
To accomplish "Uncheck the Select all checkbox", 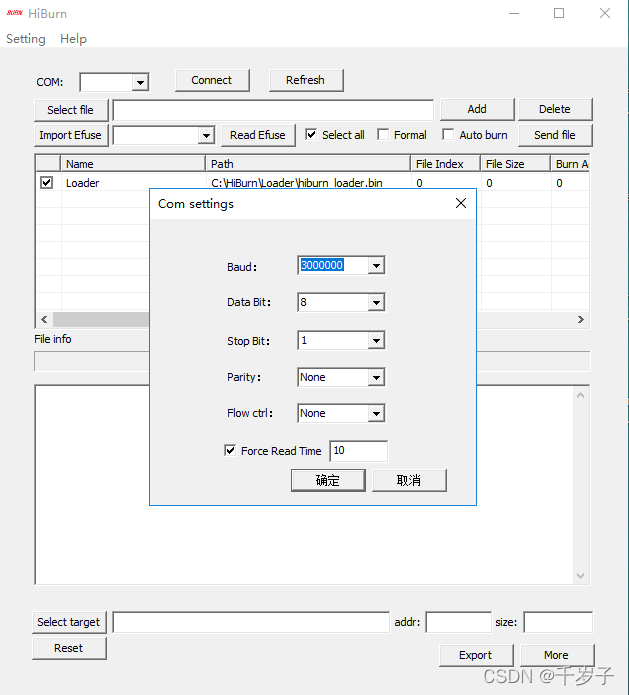I will 311,135.
